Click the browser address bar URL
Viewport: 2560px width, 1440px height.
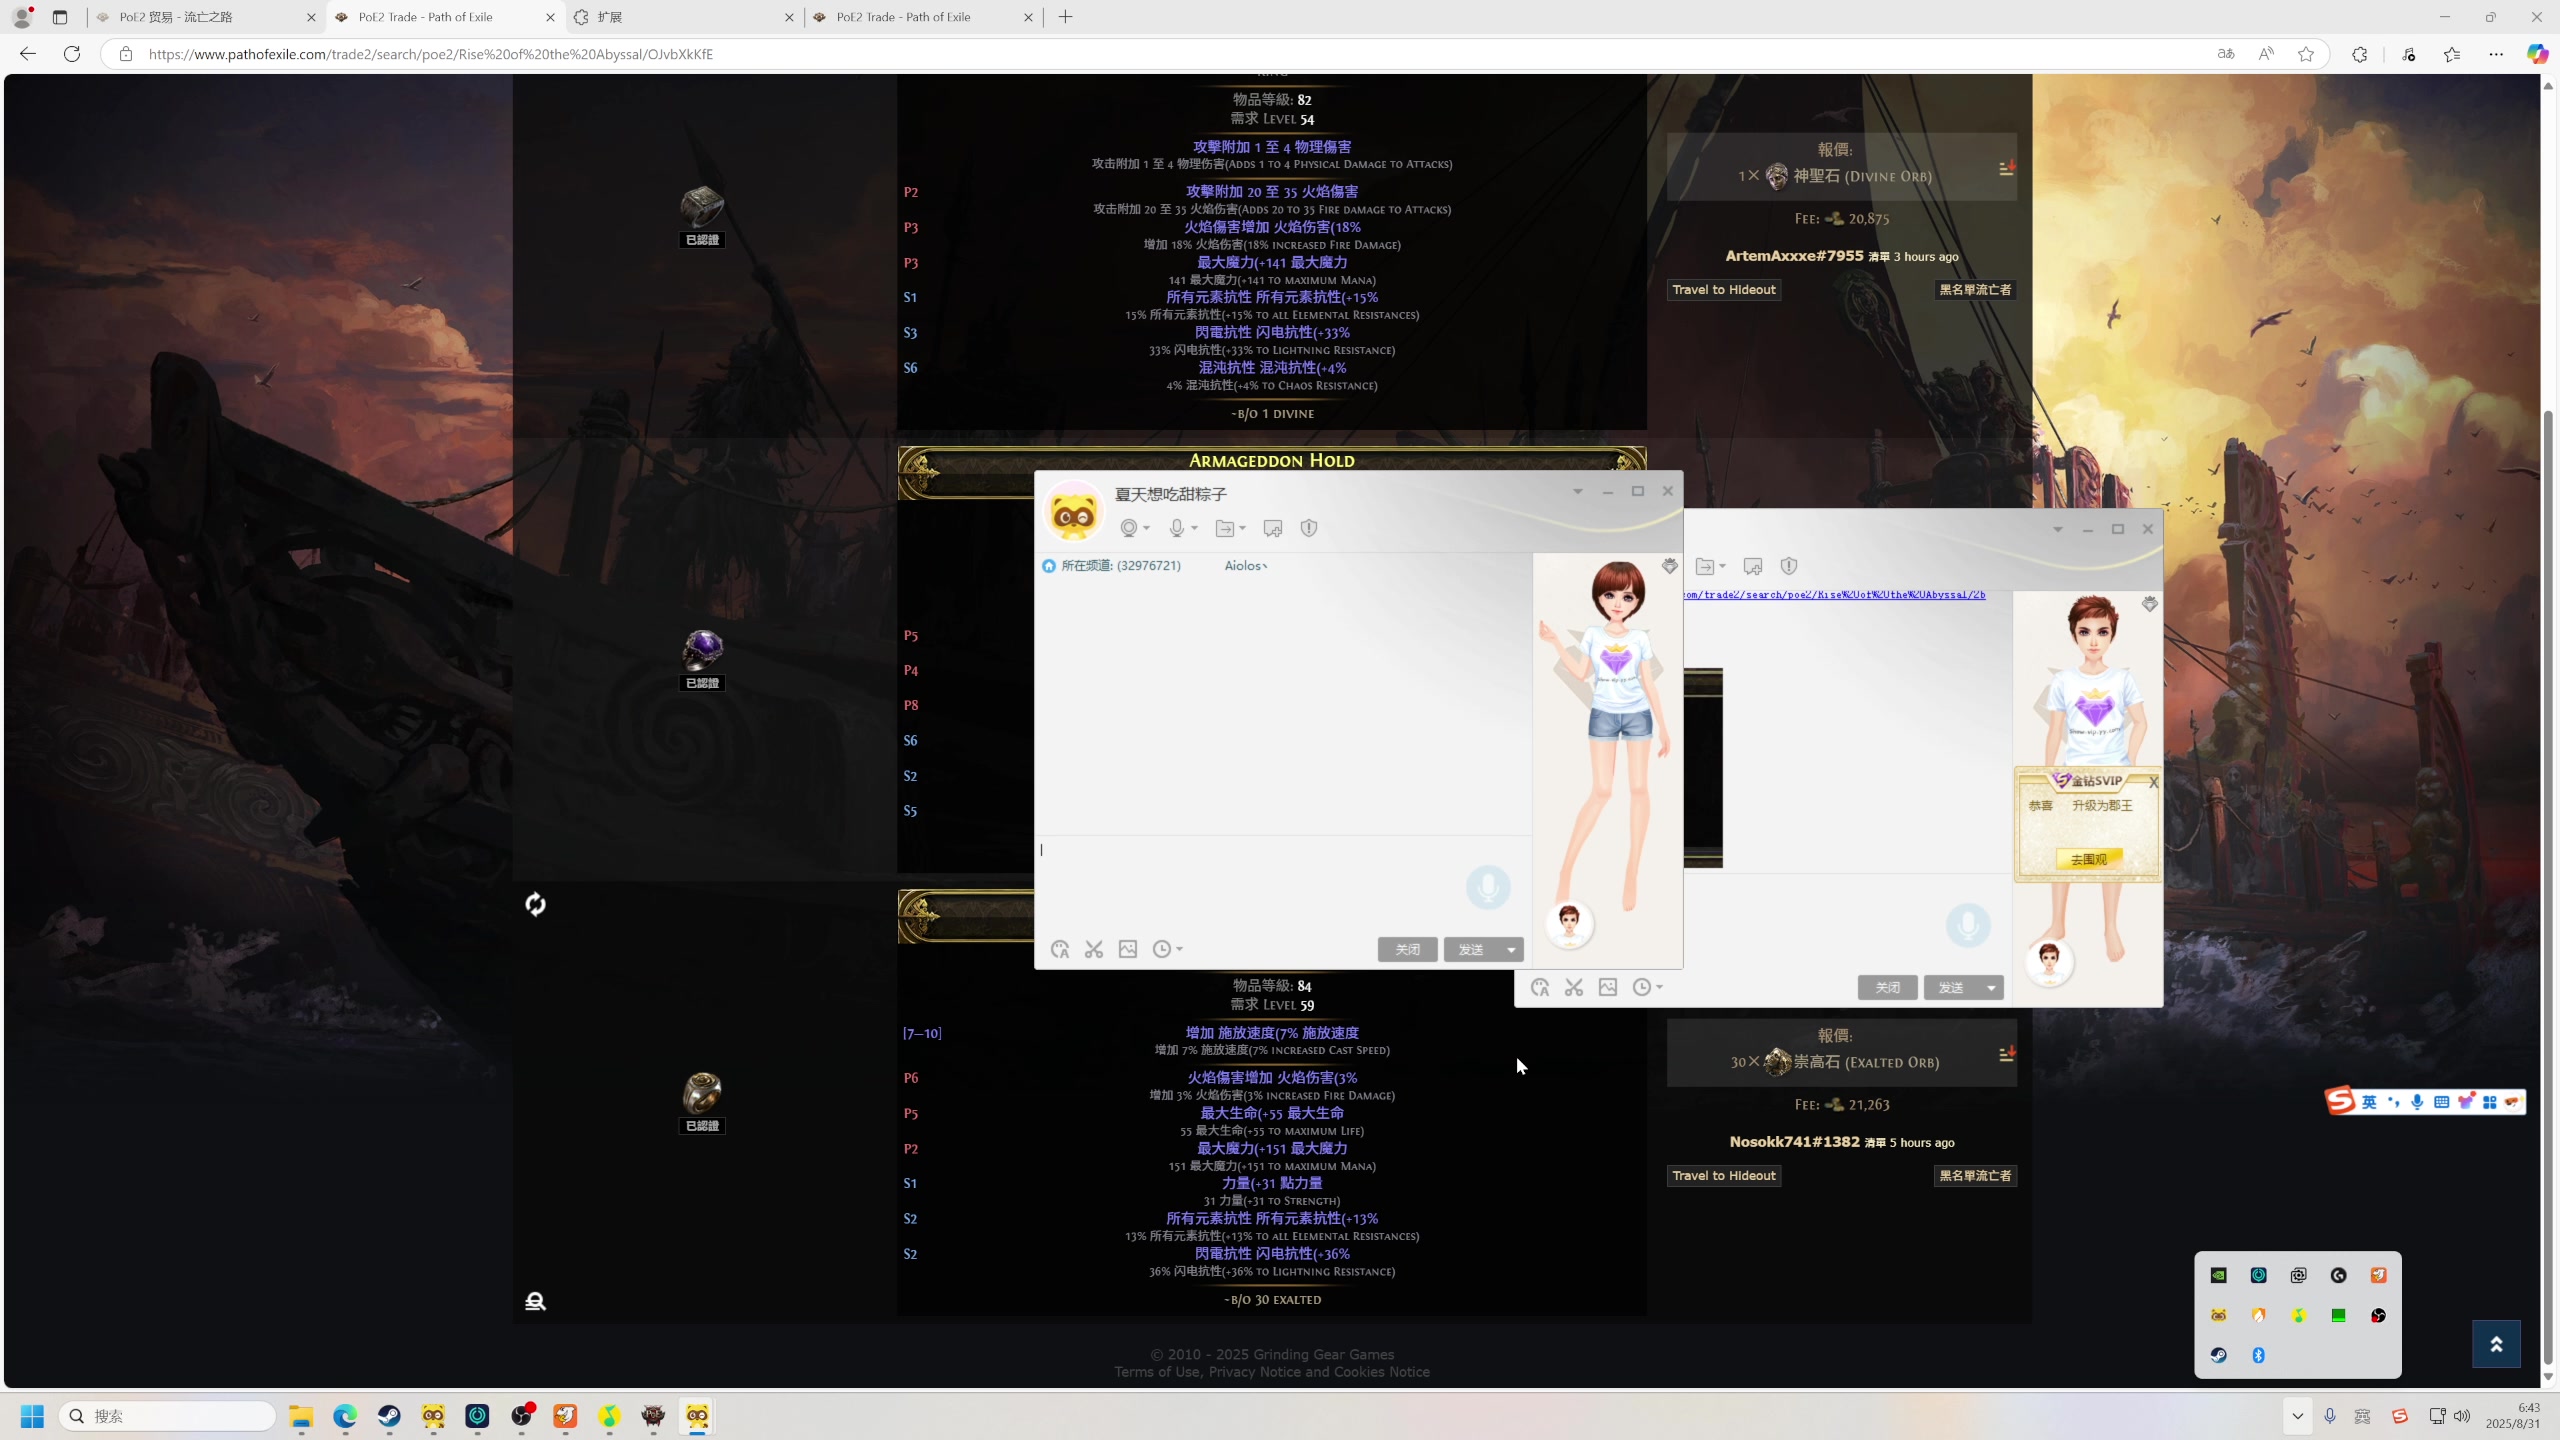coord(431,54)
